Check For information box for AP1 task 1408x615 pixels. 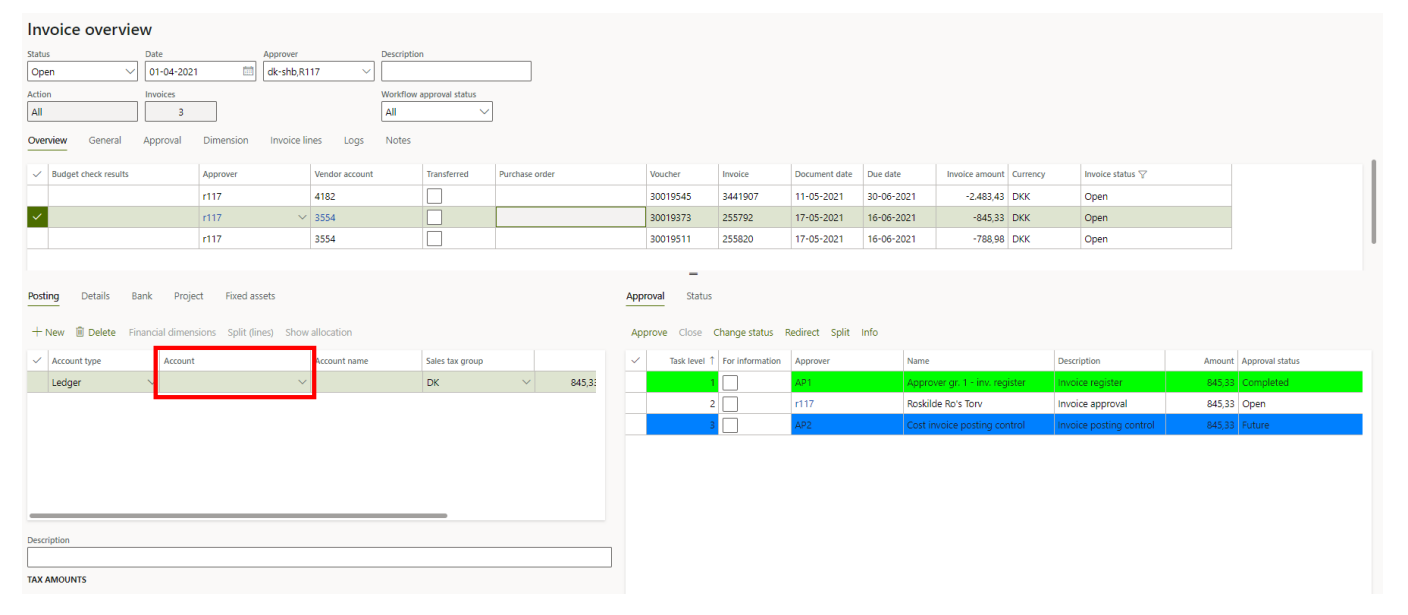coord(730,382)
